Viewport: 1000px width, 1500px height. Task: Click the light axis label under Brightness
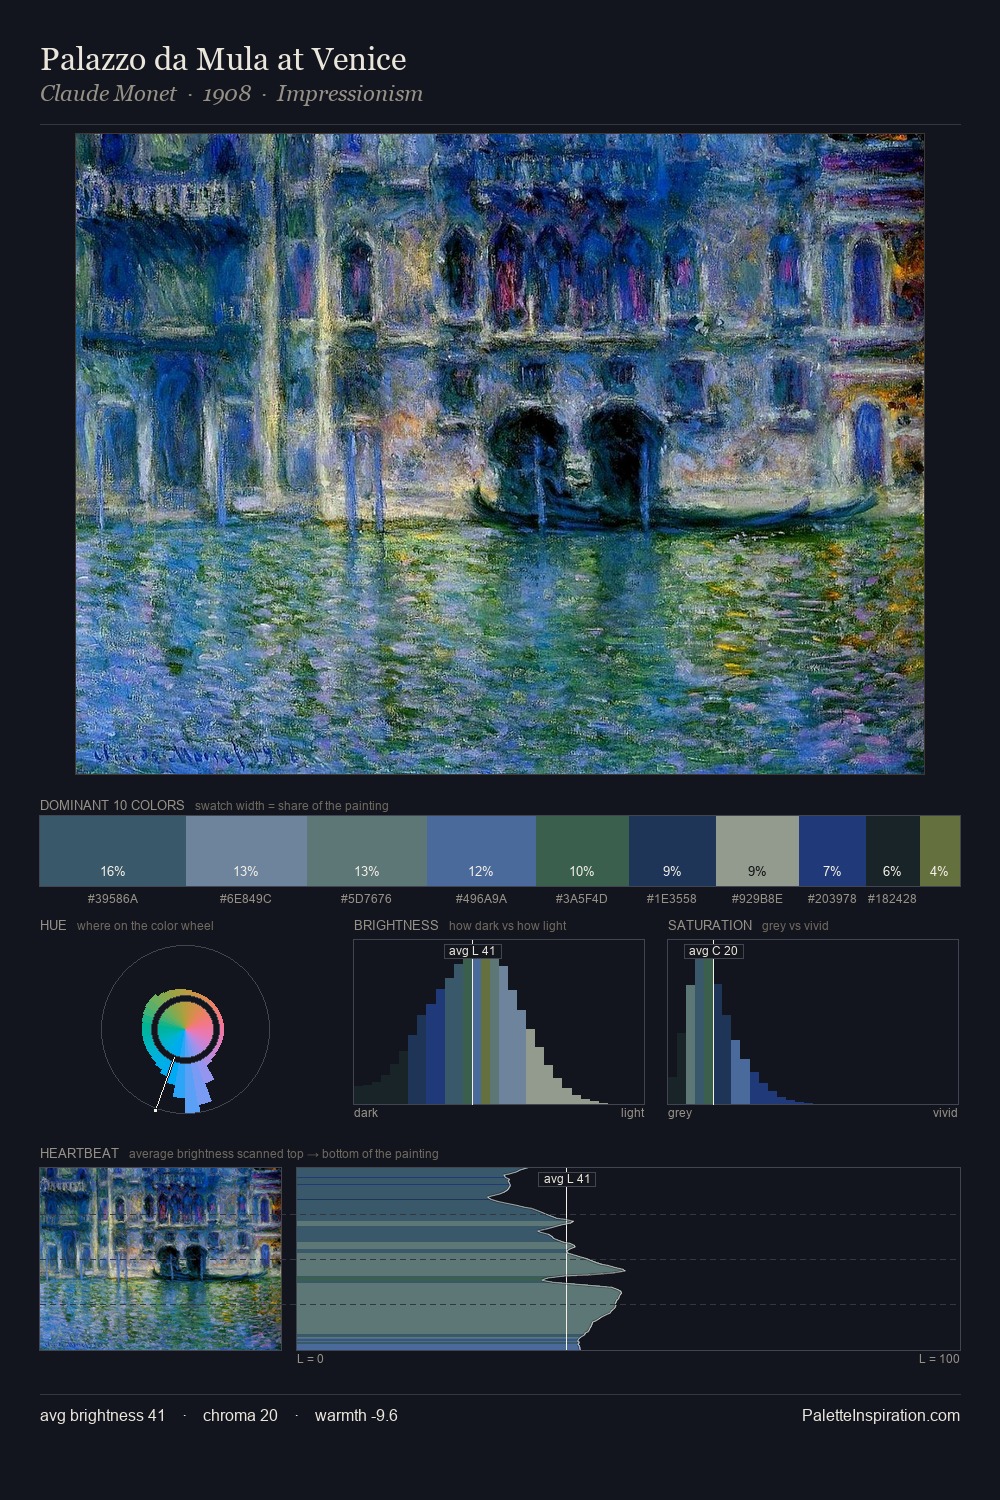632,1113
